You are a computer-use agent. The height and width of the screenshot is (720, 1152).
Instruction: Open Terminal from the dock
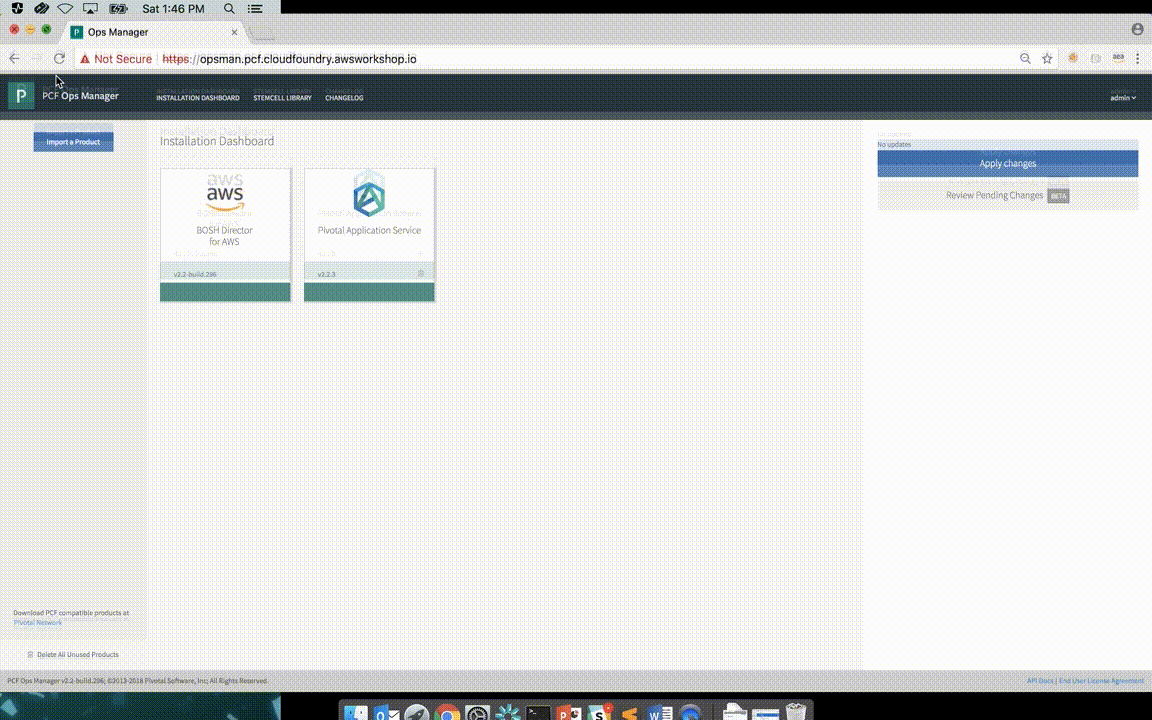click(x=538, y=713)
